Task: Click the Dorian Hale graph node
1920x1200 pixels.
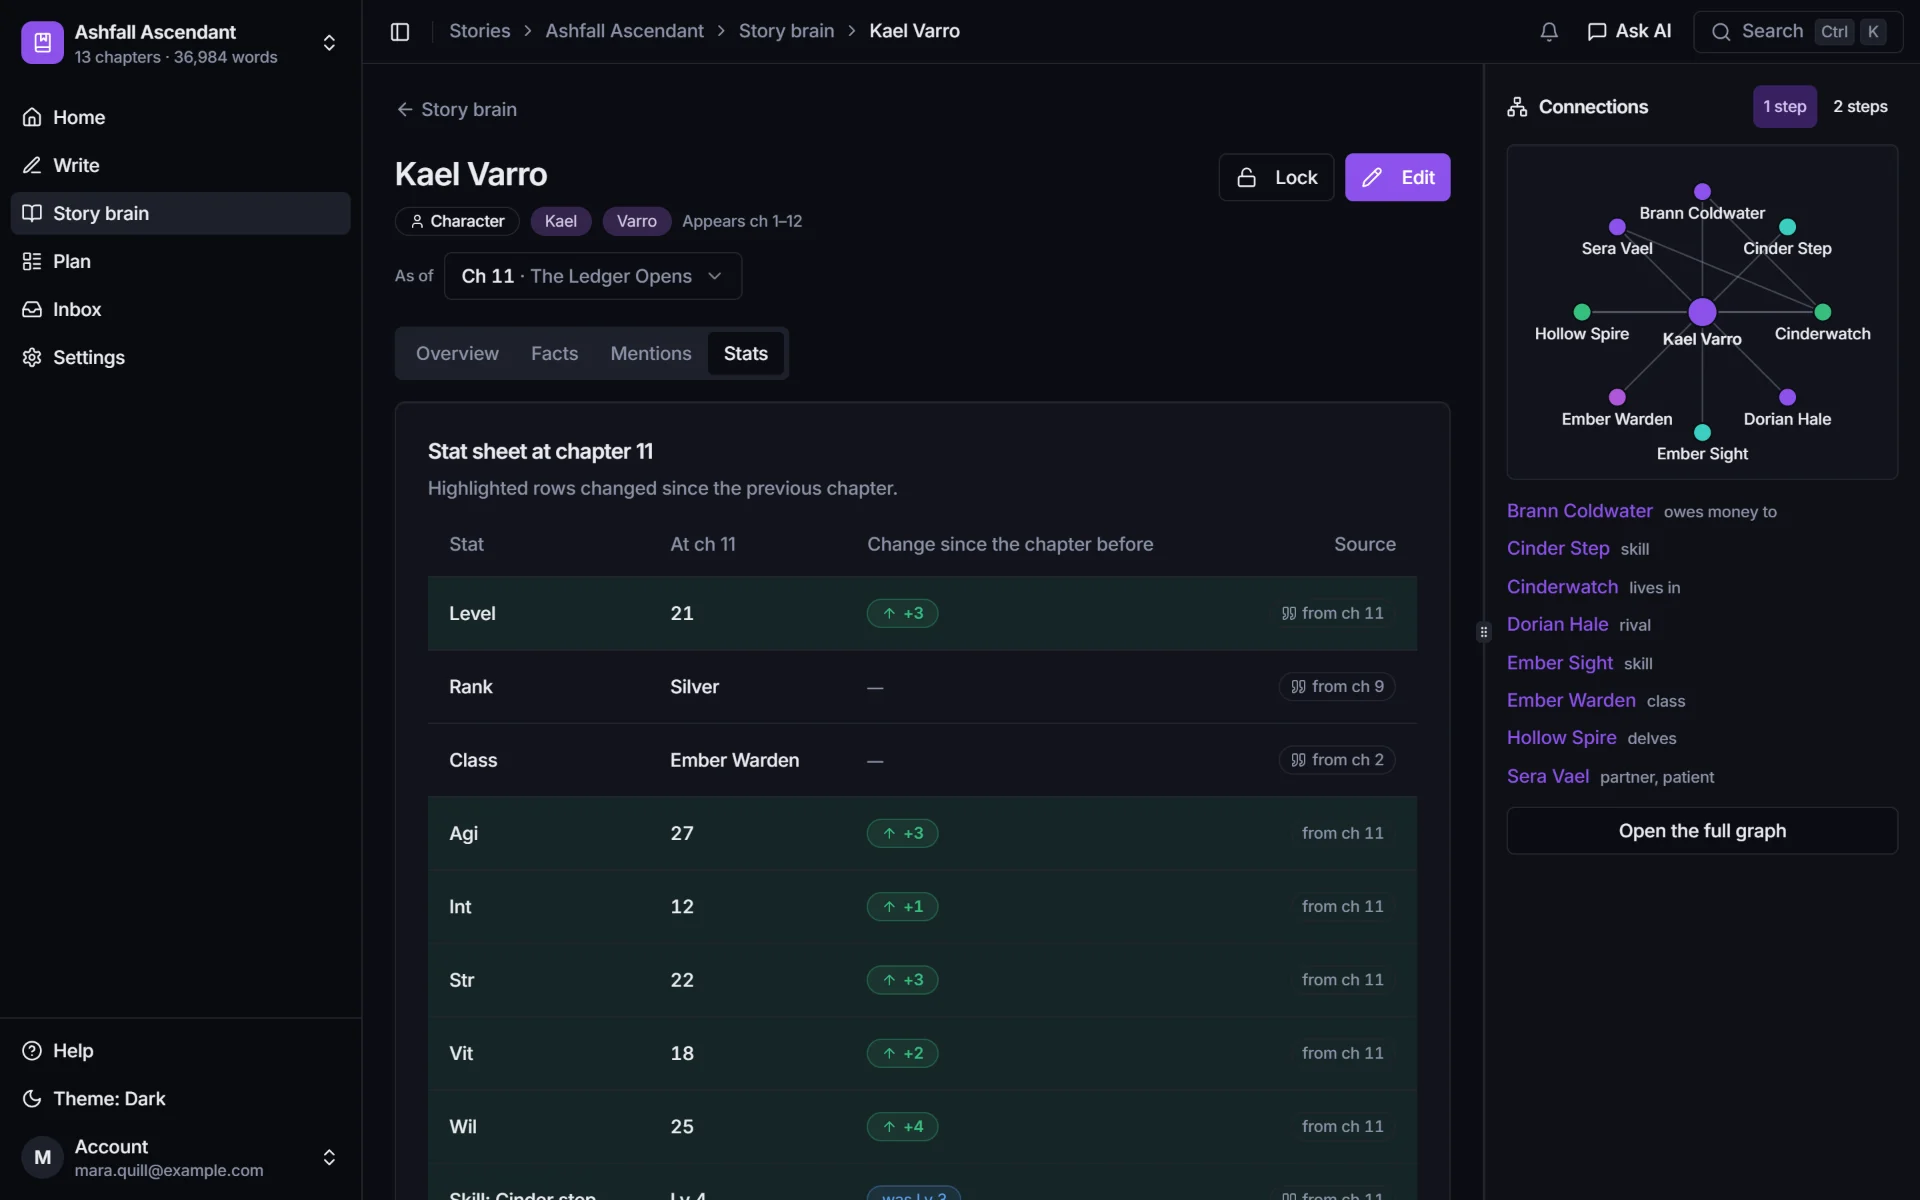Action: (1787, 397)
